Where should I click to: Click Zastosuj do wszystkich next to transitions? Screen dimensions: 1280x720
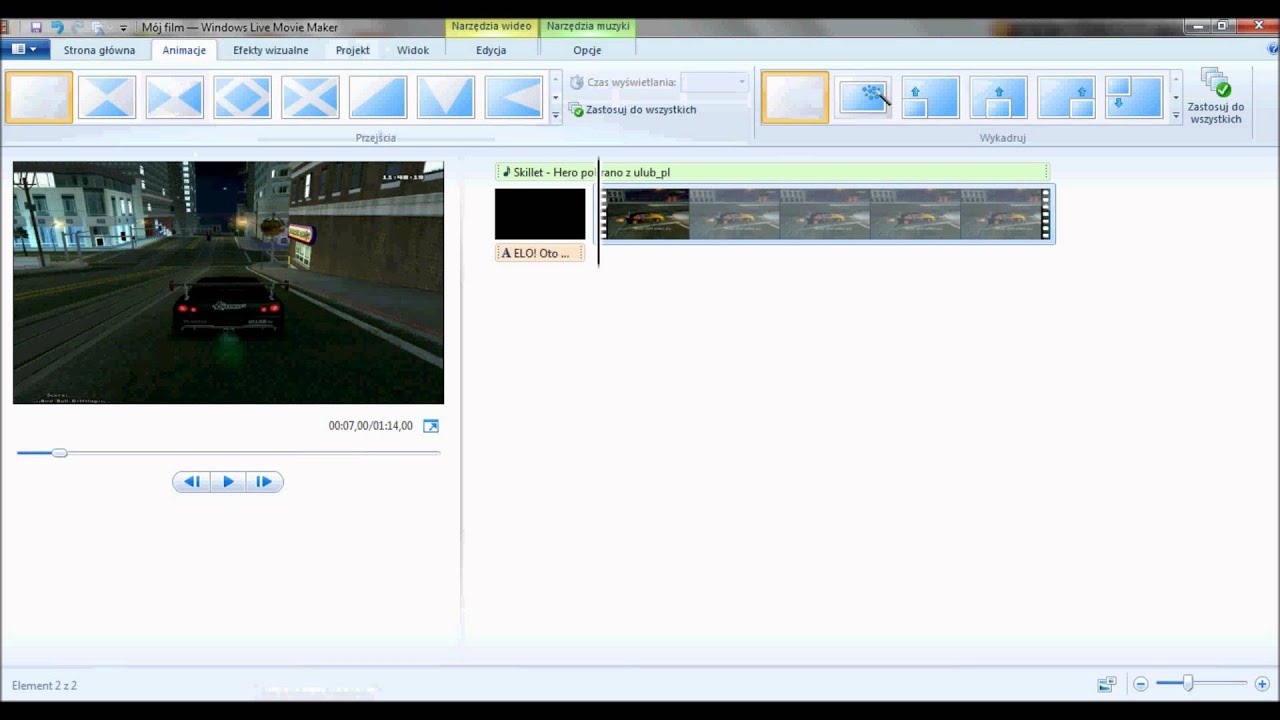point(633,110)
